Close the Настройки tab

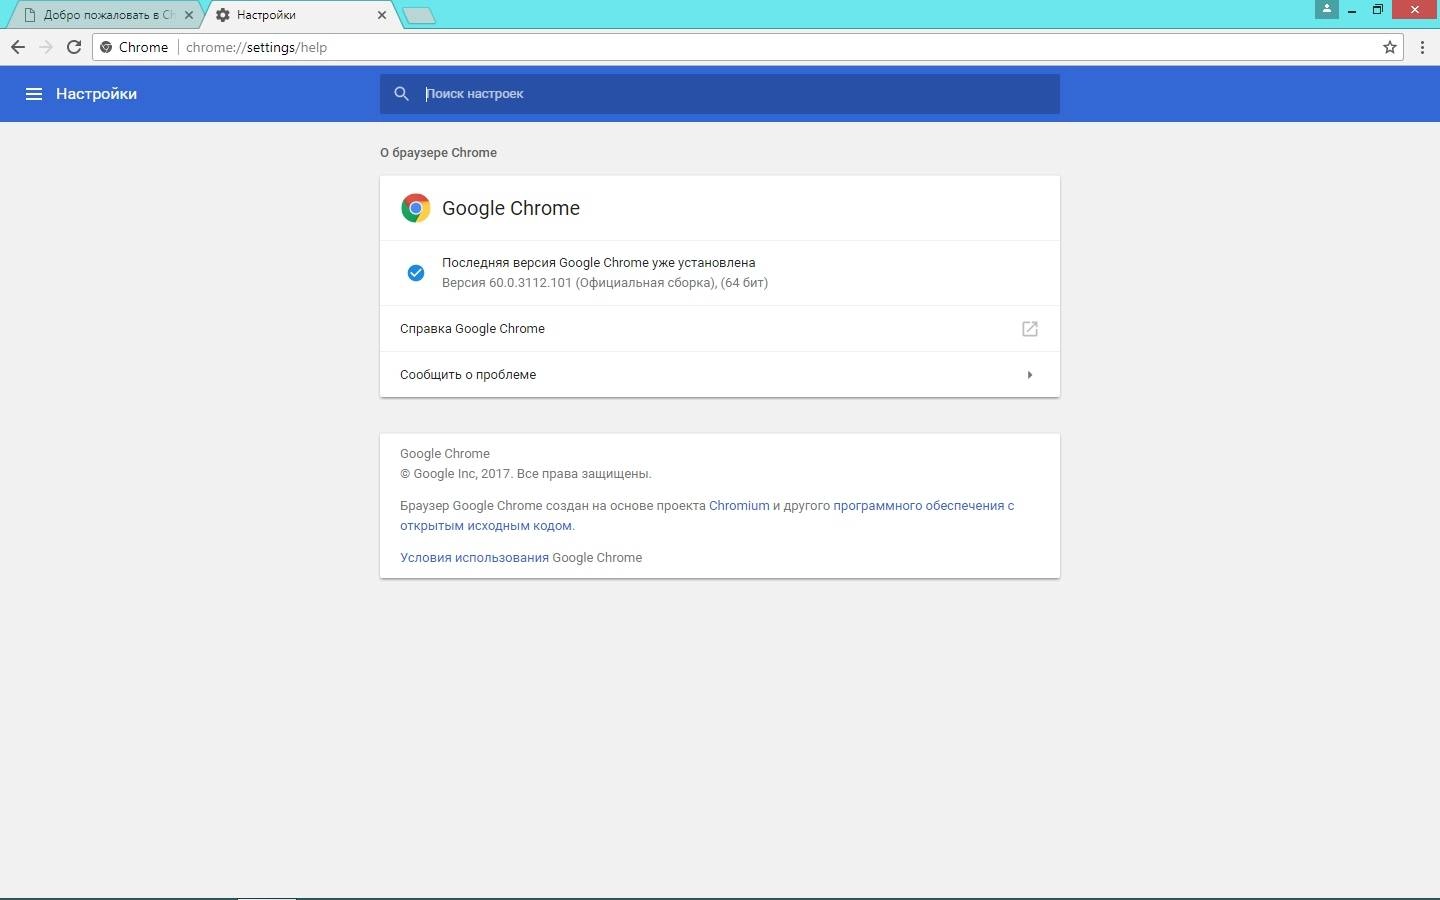(382, 15)
